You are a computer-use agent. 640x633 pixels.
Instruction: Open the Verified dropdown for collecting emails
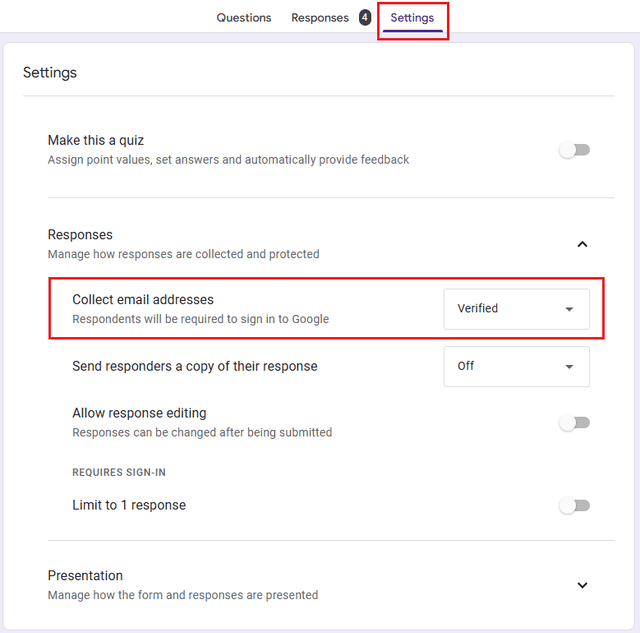coord(516,309)
